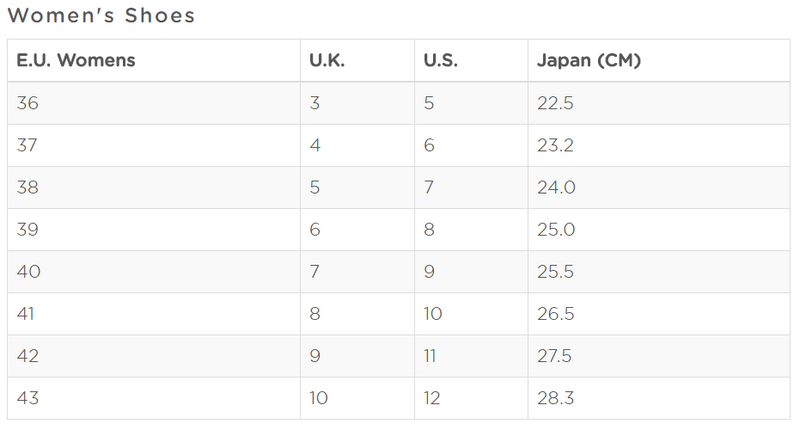Image resolution: width=800 pixels, height=430 pixels.
Task: Click E.U. size 42 cell
Action: [154, 356]
